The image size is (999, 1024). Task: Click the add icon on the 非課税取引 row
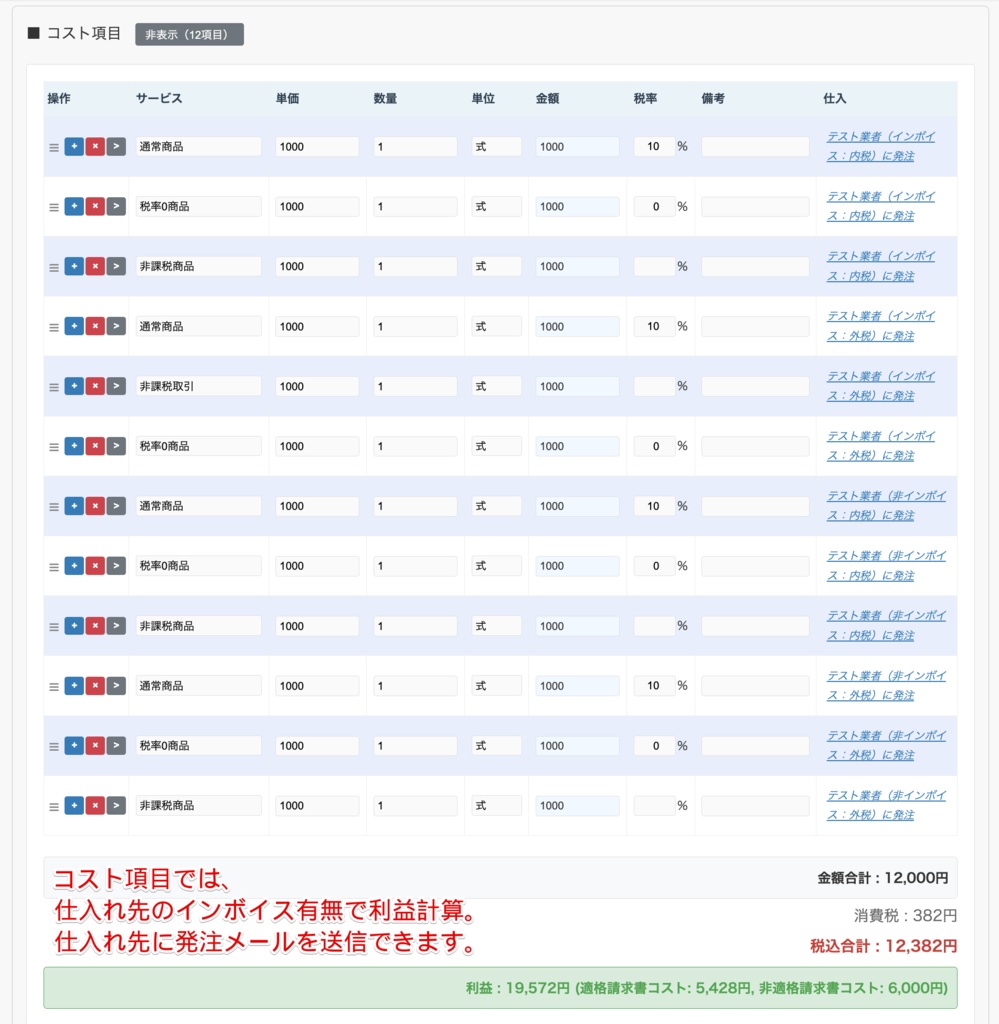pyautogui.click(x=74, y=386)
